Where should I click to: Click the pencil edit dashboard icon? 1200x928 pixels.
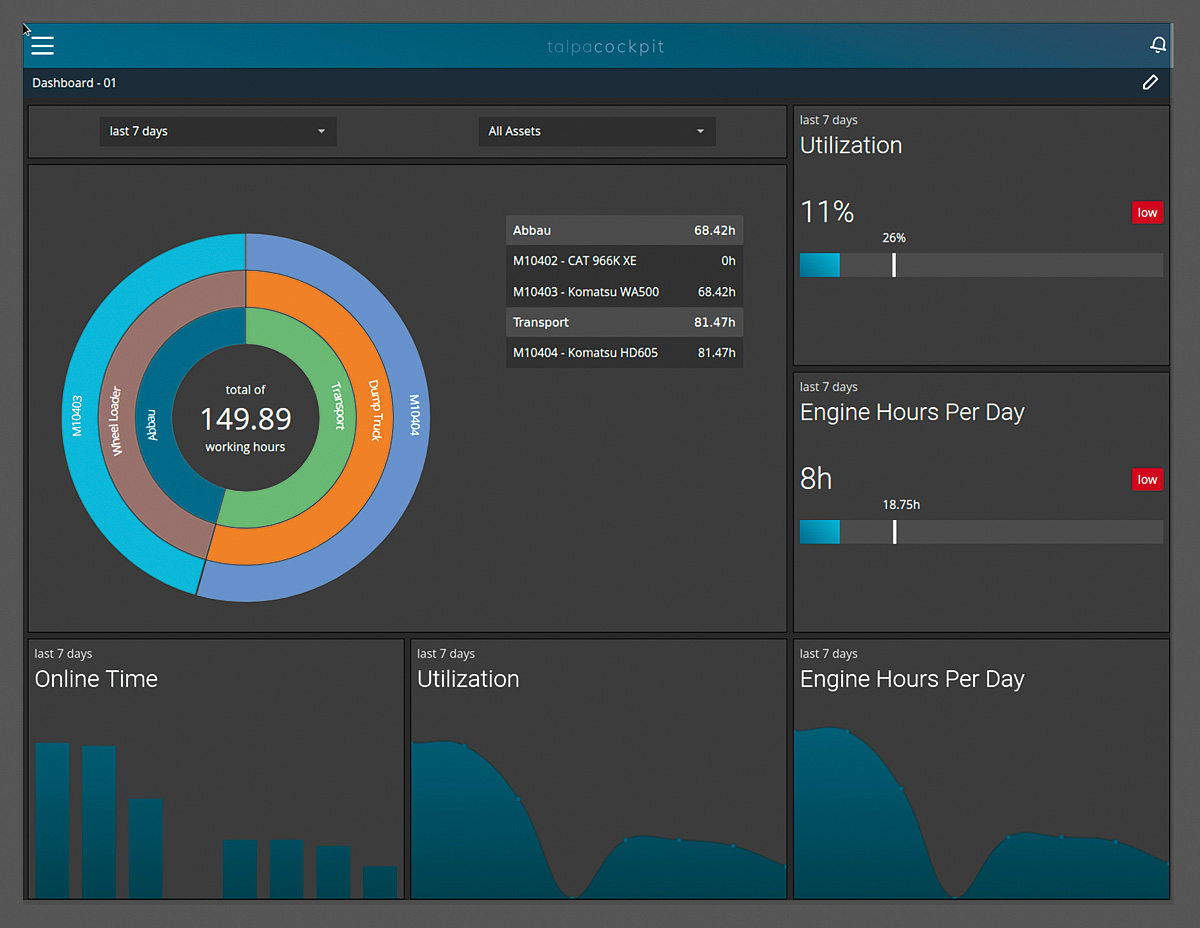pos(1150,83)
